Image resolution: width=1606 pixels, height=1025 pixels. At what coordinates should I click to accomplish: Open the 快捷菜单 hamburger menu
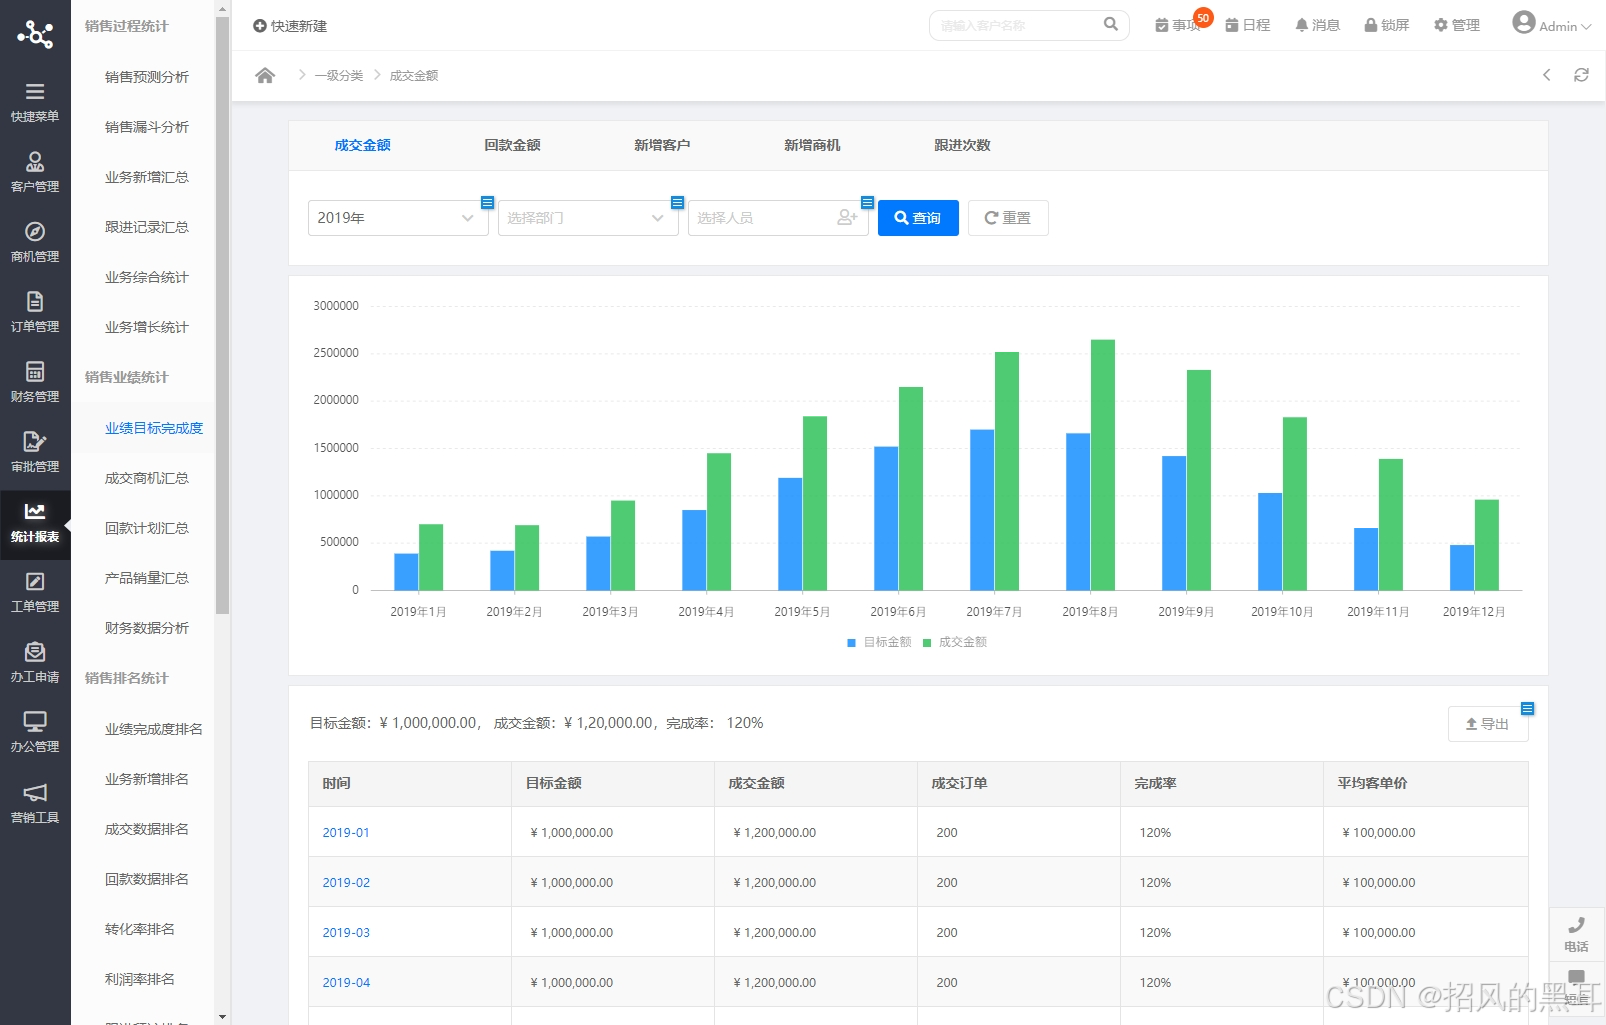click(x=35, y=102)
